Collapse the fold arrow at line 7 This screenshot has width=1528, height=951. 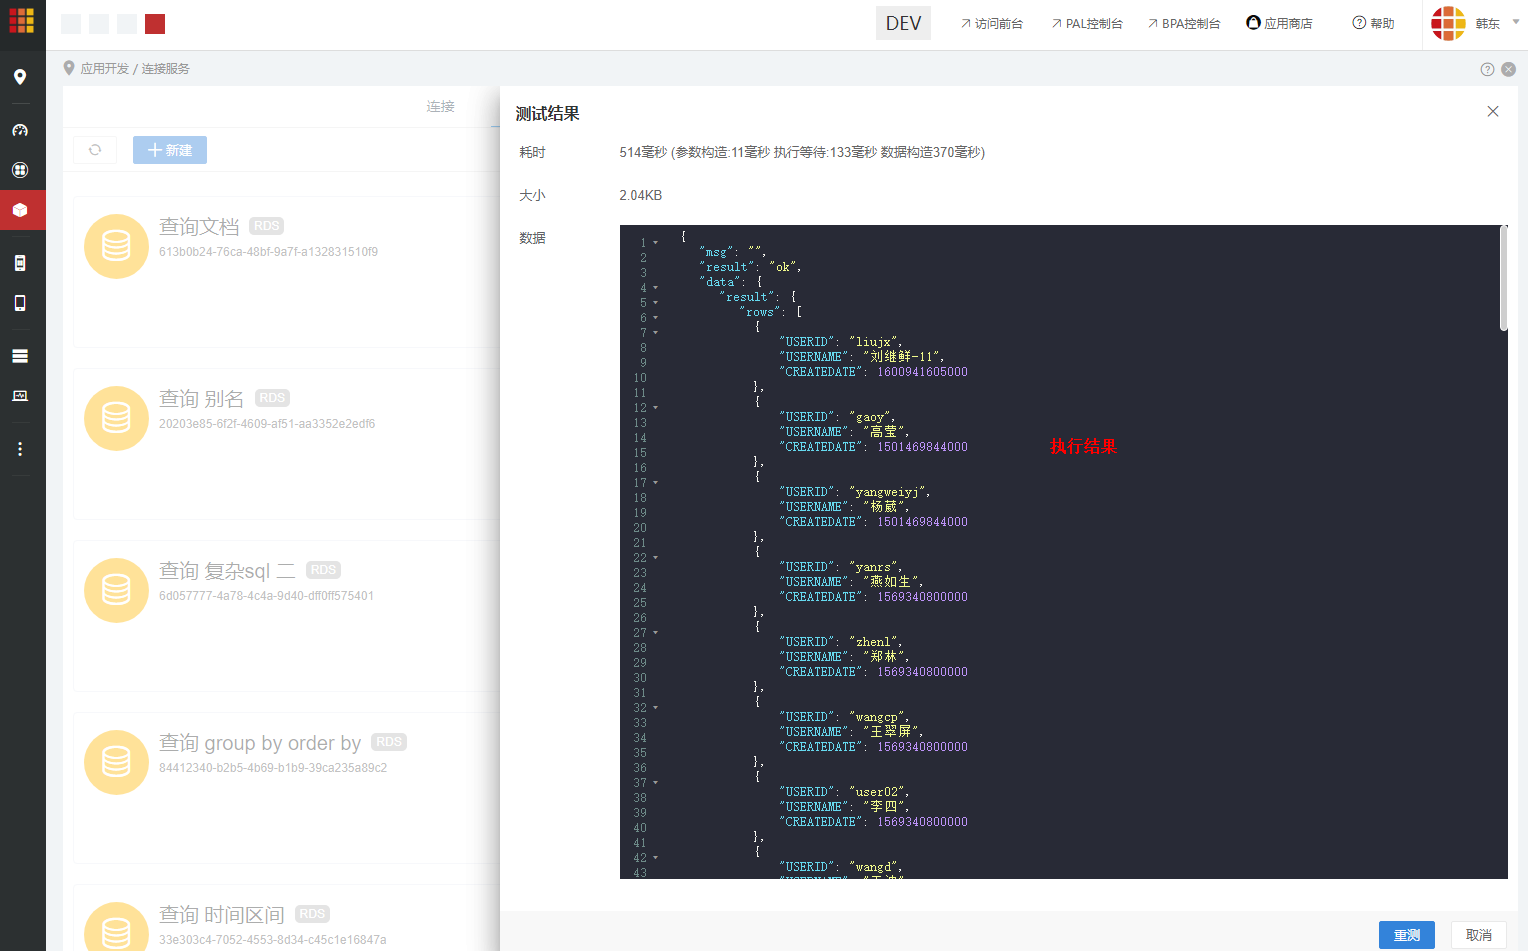[656, 333]
